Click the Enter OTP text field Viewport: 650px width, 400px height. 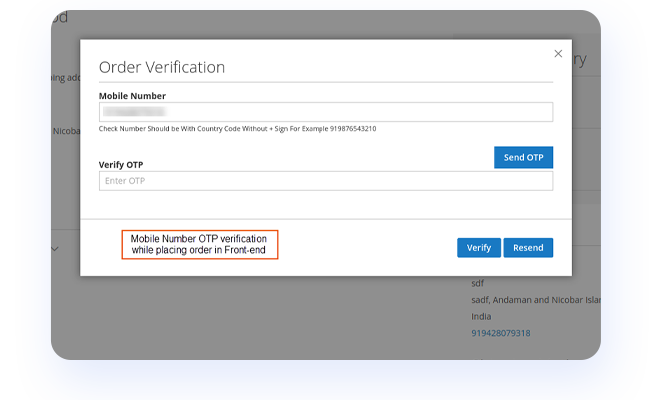tap(325, 181)
